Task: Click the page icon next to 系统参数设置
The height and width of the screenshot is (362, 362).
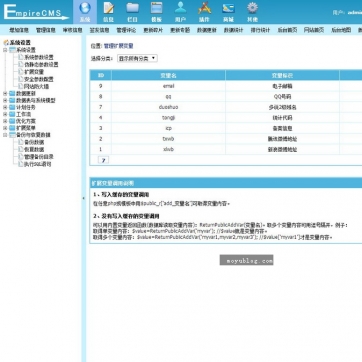Action: tap(21, 57)
